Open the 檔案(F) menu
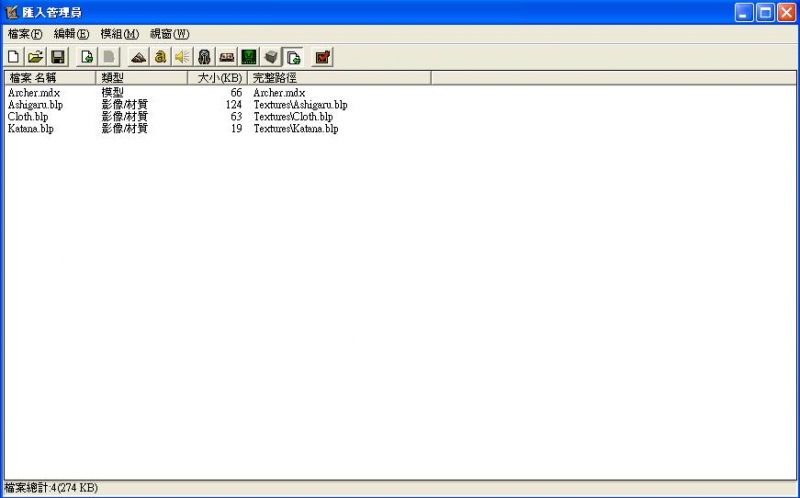This screenshot has width=800, height=498. [25, 34]
